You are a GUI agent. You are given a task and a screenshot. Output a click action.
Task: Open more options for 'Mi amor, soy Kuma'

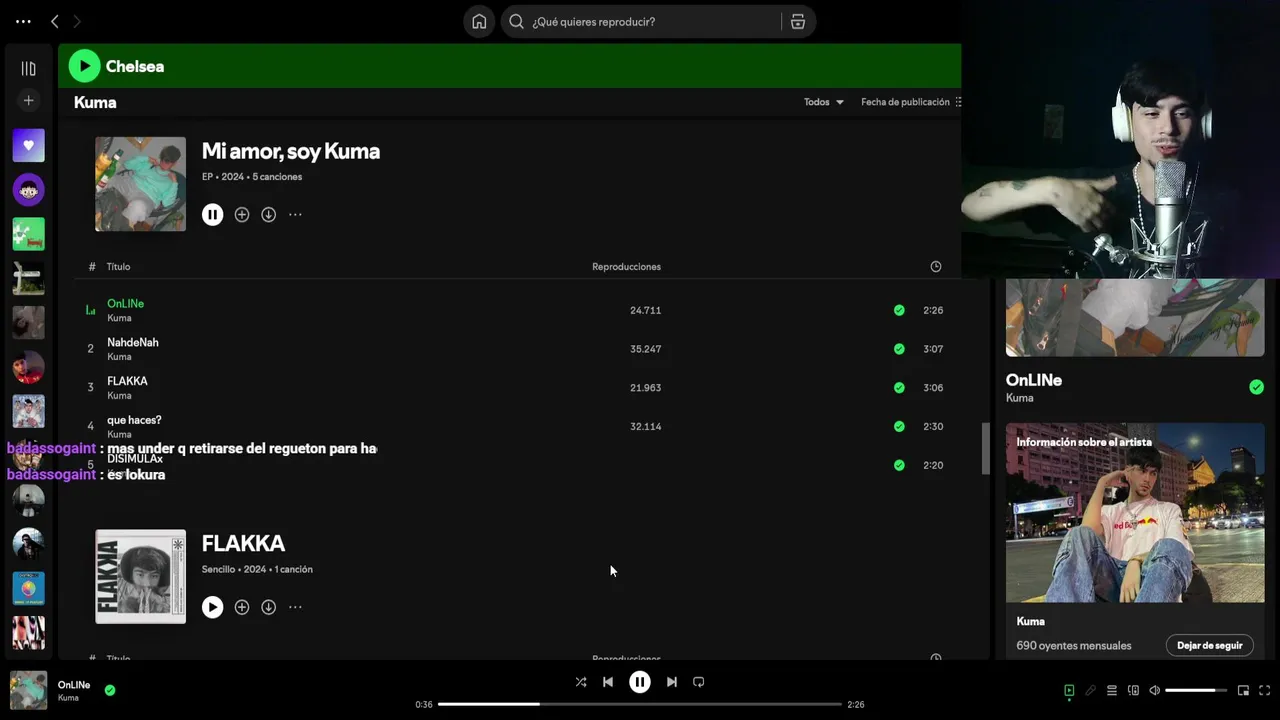pos(295,214)
